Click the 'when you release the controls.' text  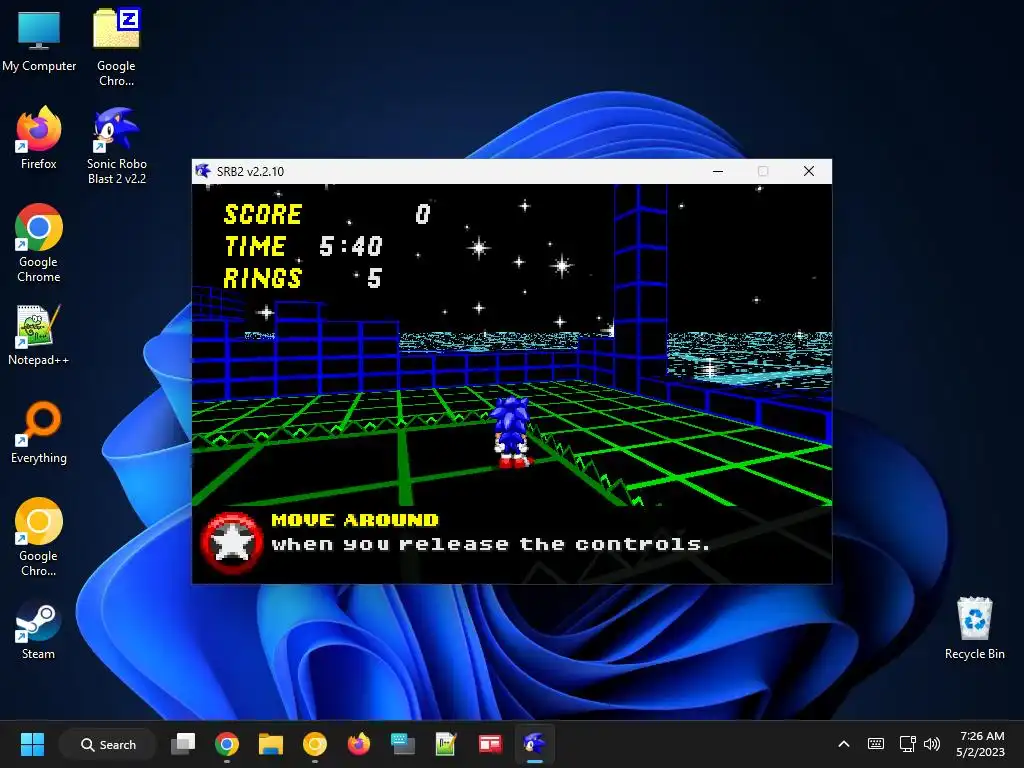(490, 544)
